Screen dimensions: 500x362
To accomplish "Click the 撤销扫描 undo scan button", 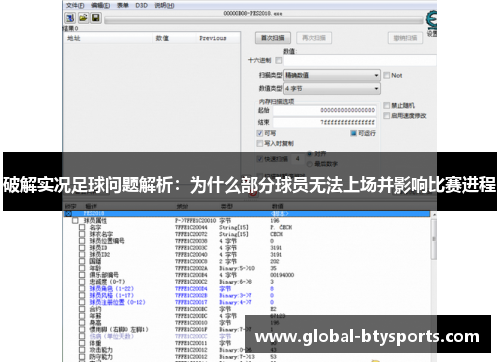I will point(405,38).
